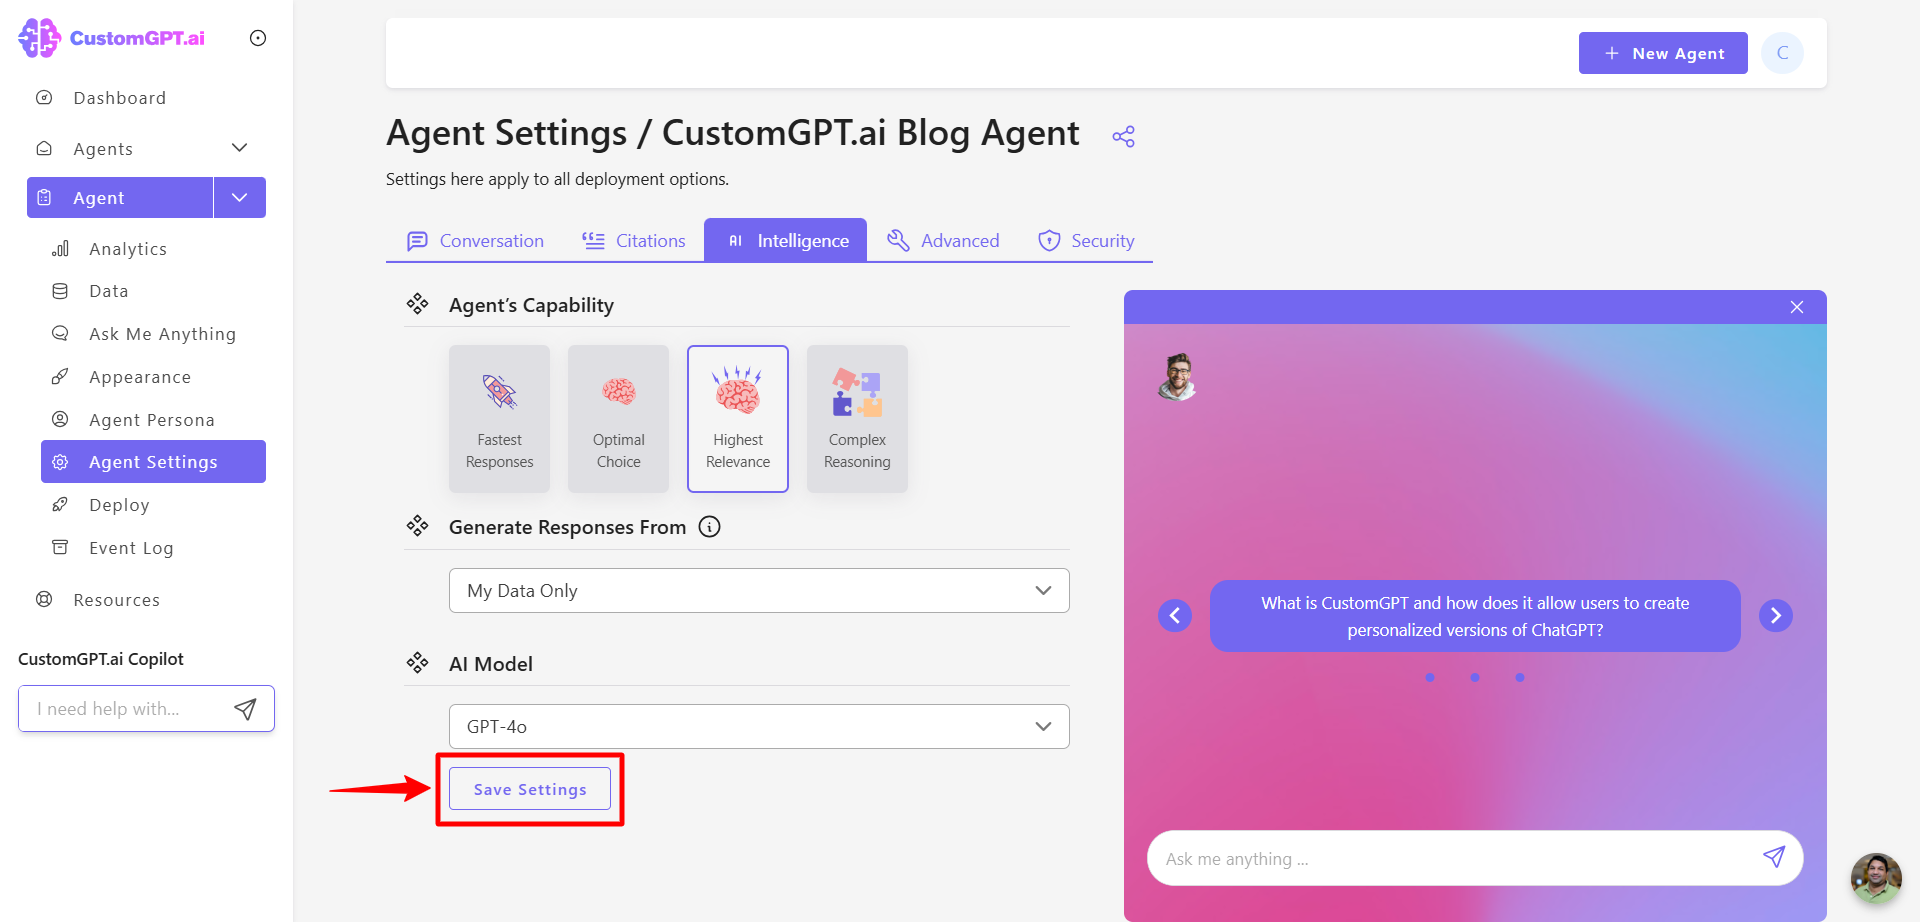
Task: Select the middle carousel dot
Action: [1475, 678]
